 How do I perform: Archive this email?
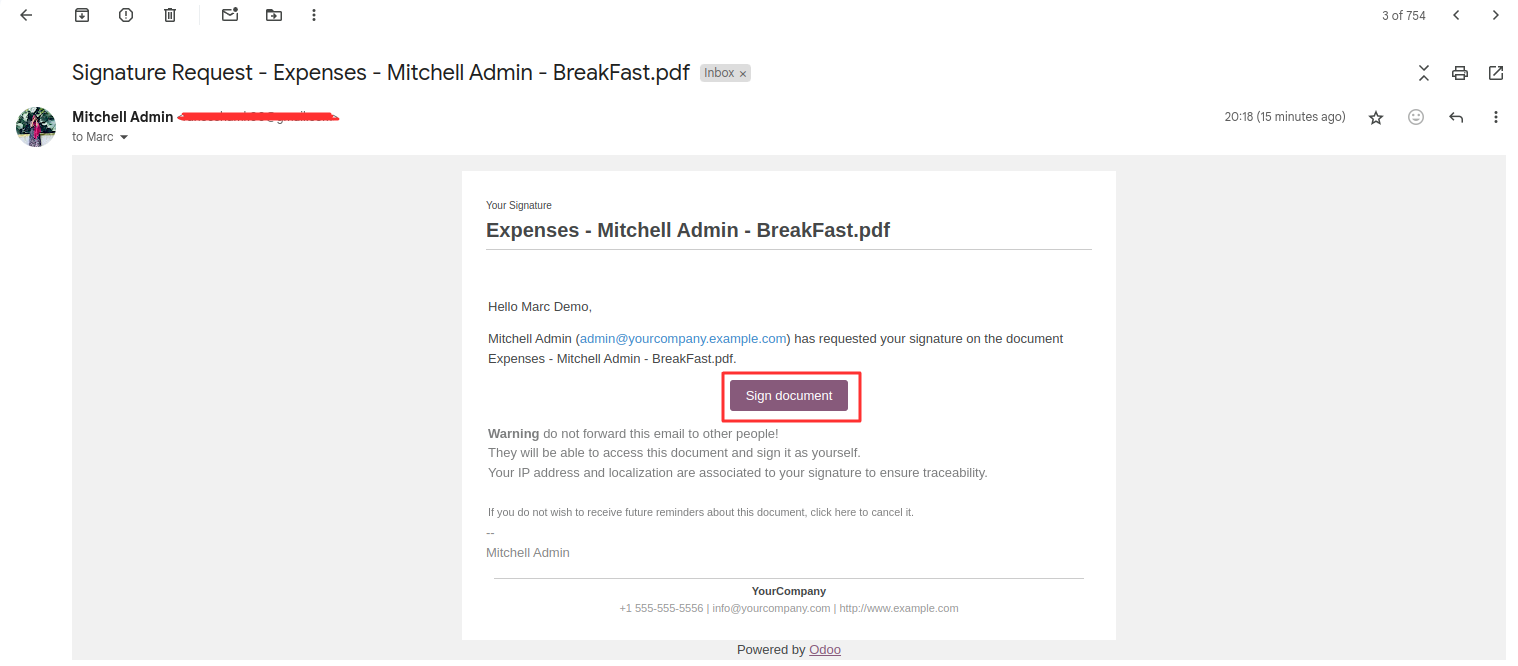[x=82, y=15]
